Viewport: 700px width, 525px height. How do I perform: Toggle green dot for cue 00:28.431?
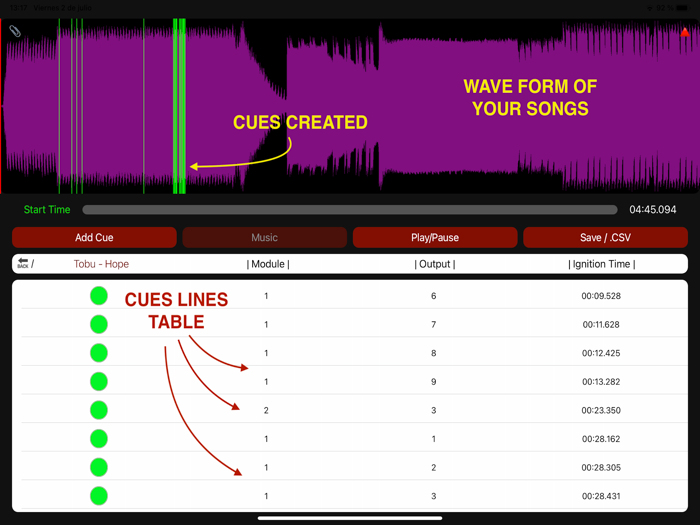click(x=99, y=496)
